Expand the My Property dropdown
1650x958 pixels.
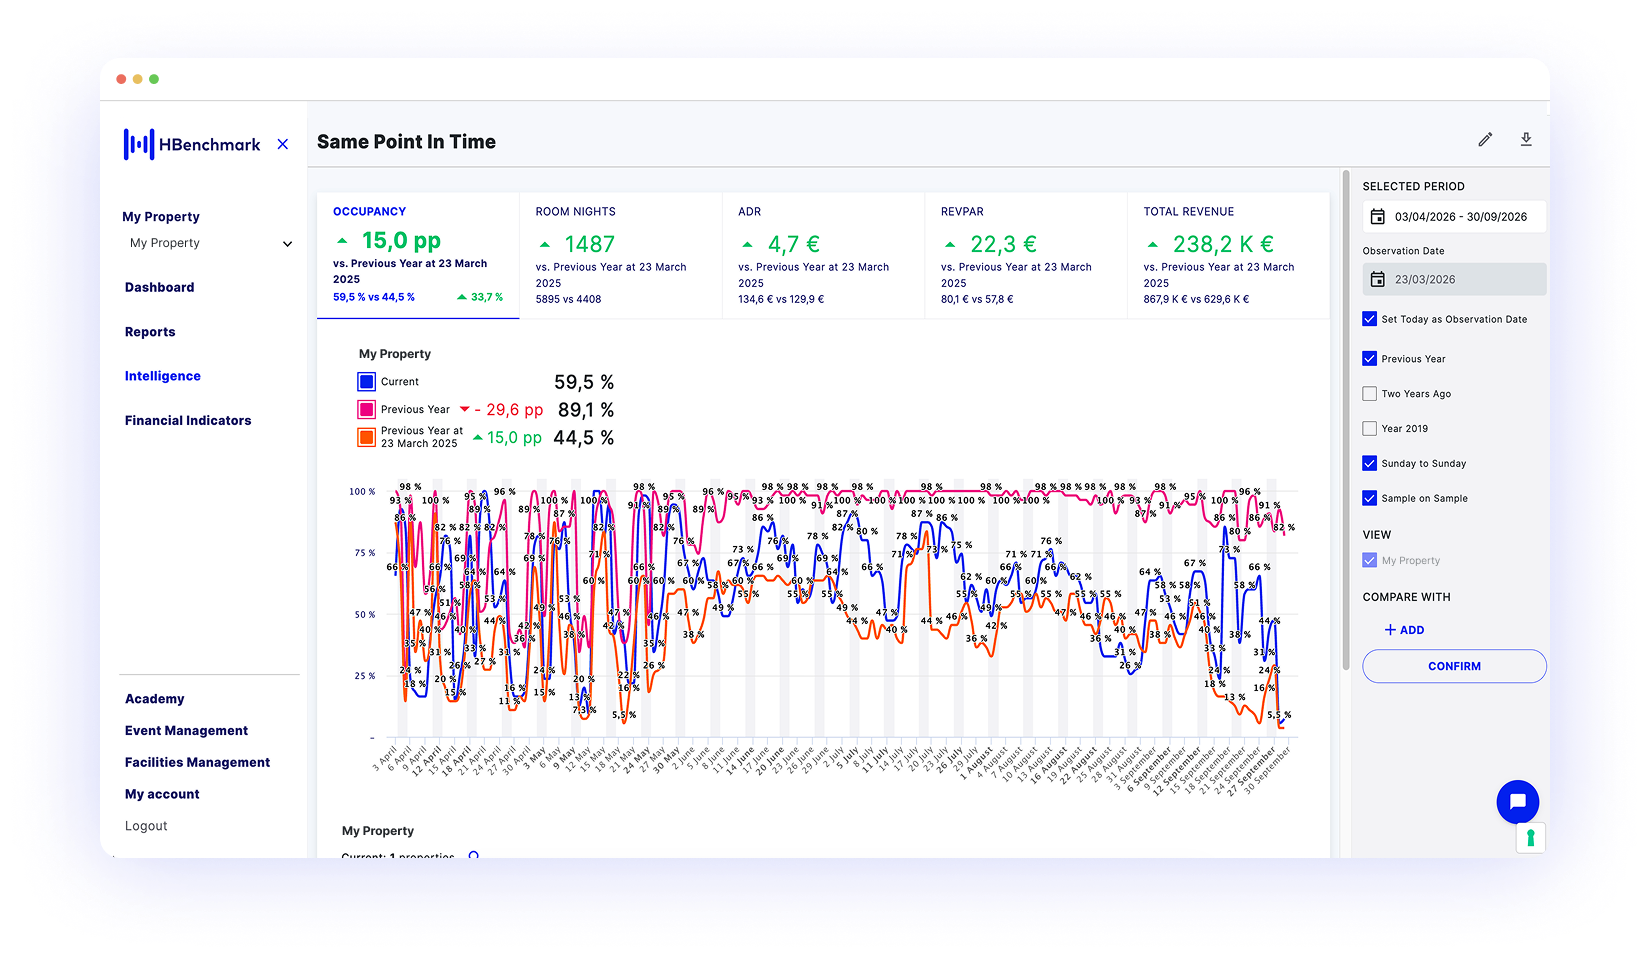point(287,244)
